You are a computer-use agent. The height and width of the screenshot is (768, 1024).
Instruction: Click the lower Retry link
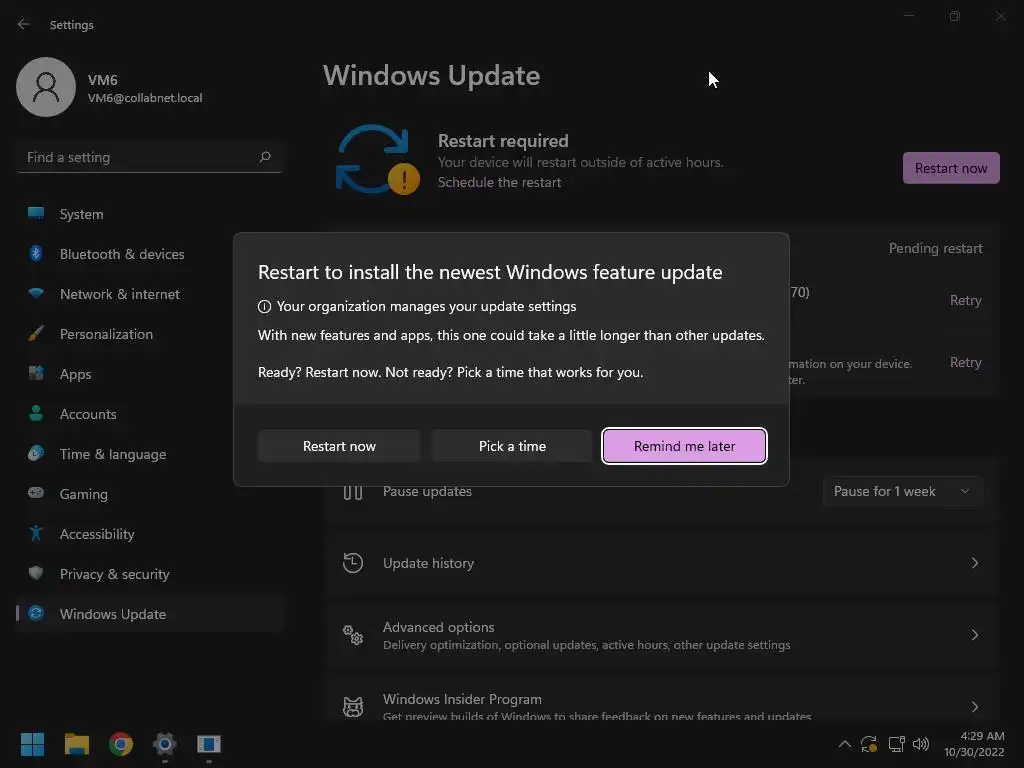coord(965,362)
